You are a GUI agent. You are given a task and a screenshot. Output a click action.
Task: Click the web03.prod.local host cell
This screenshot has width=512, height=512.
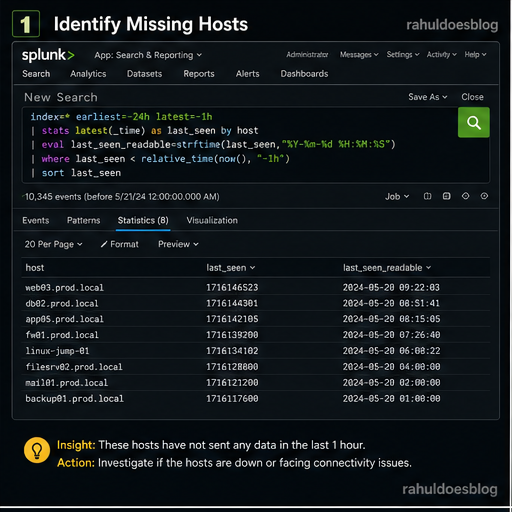(64, 288)
